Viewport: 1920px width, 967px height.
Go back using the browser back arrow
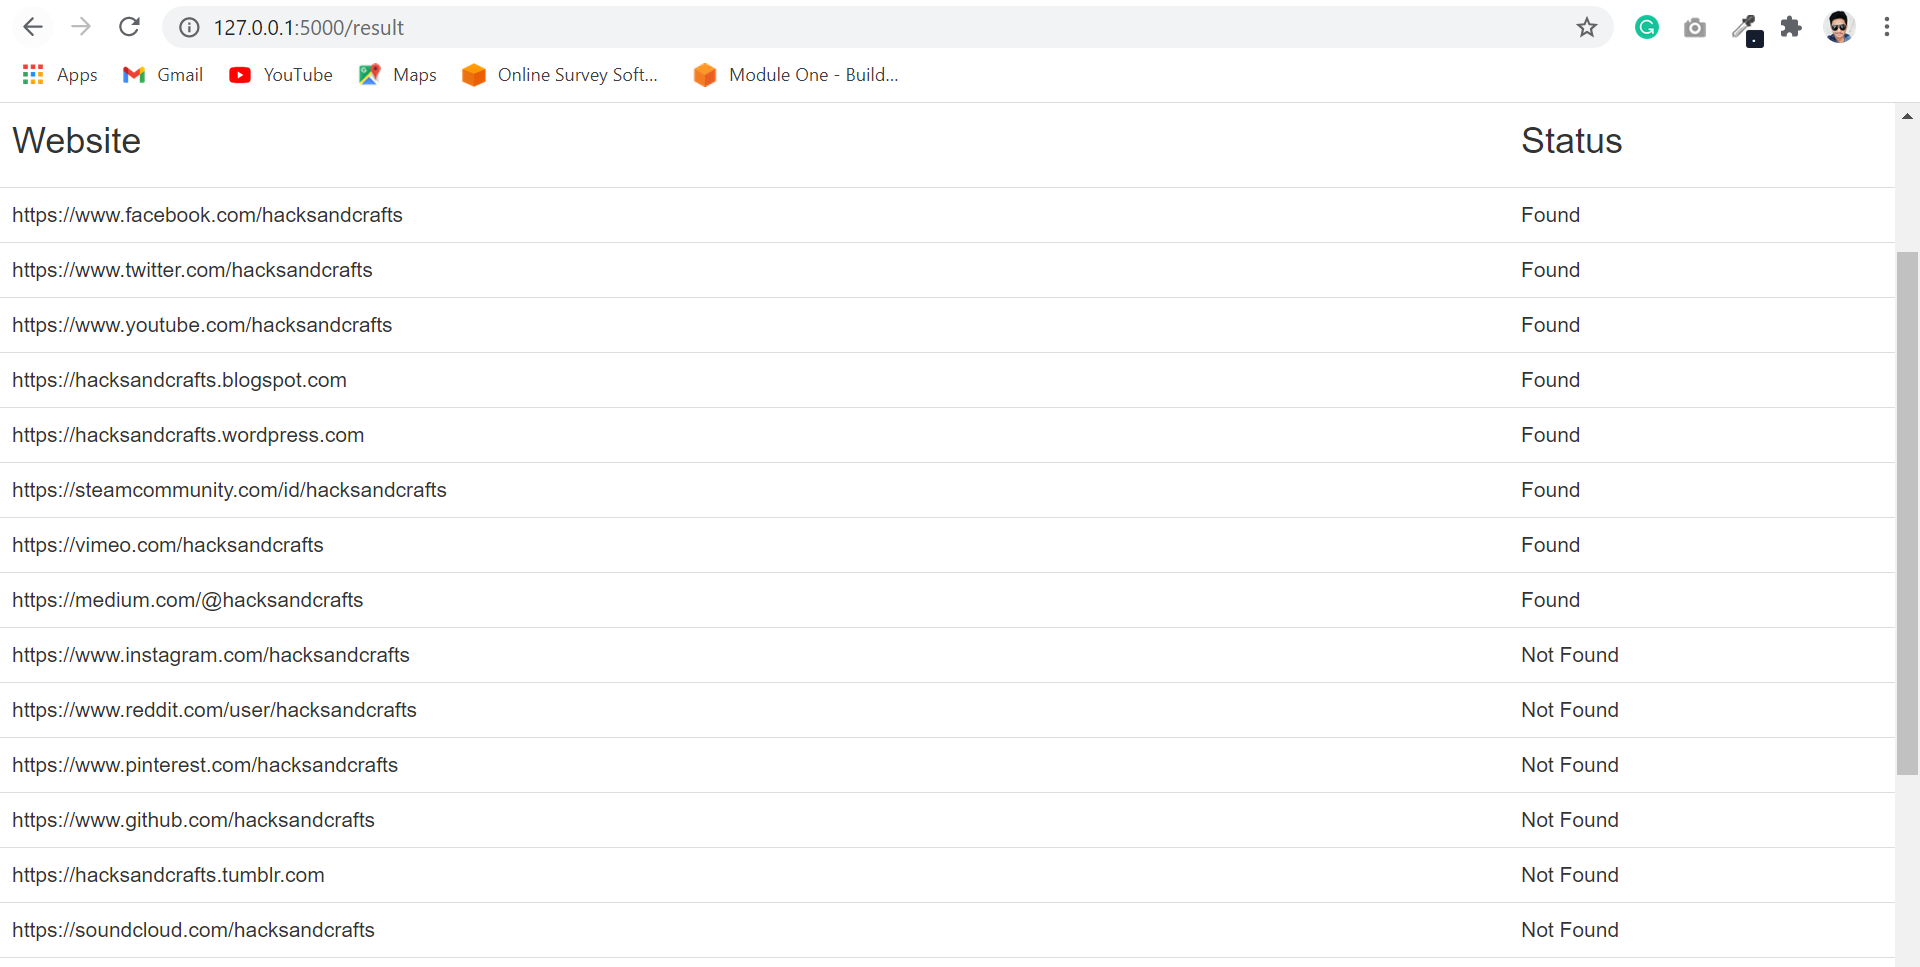click(33, 27)
